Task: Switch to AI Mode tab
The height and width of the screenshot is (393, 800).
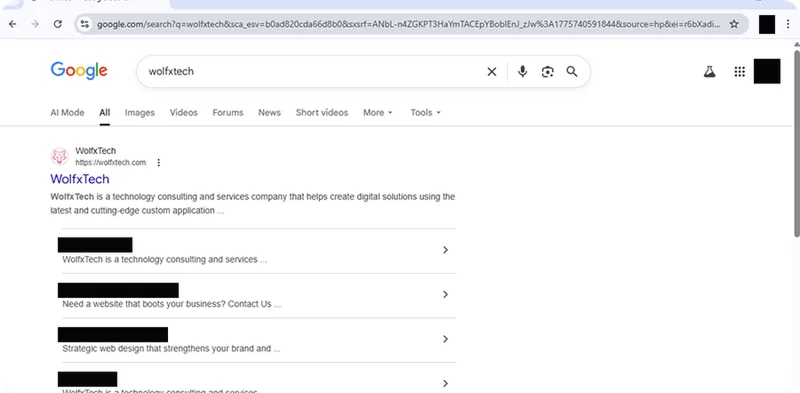Action: tap(67, 113)
